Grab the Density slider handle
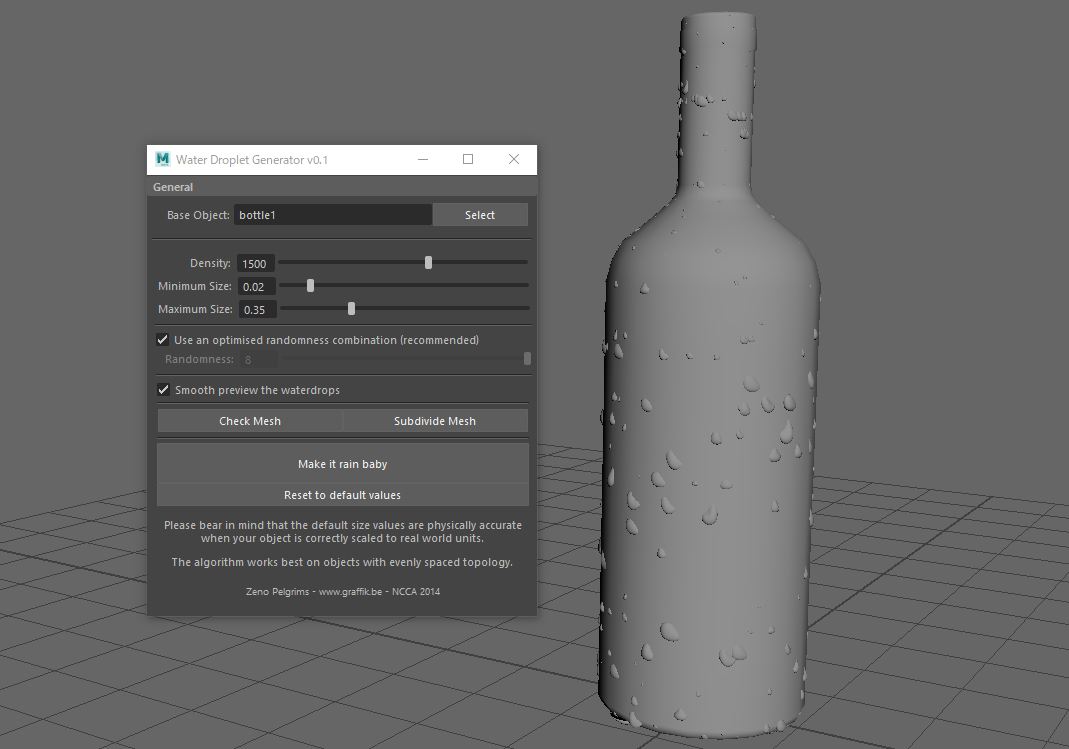 428,262
